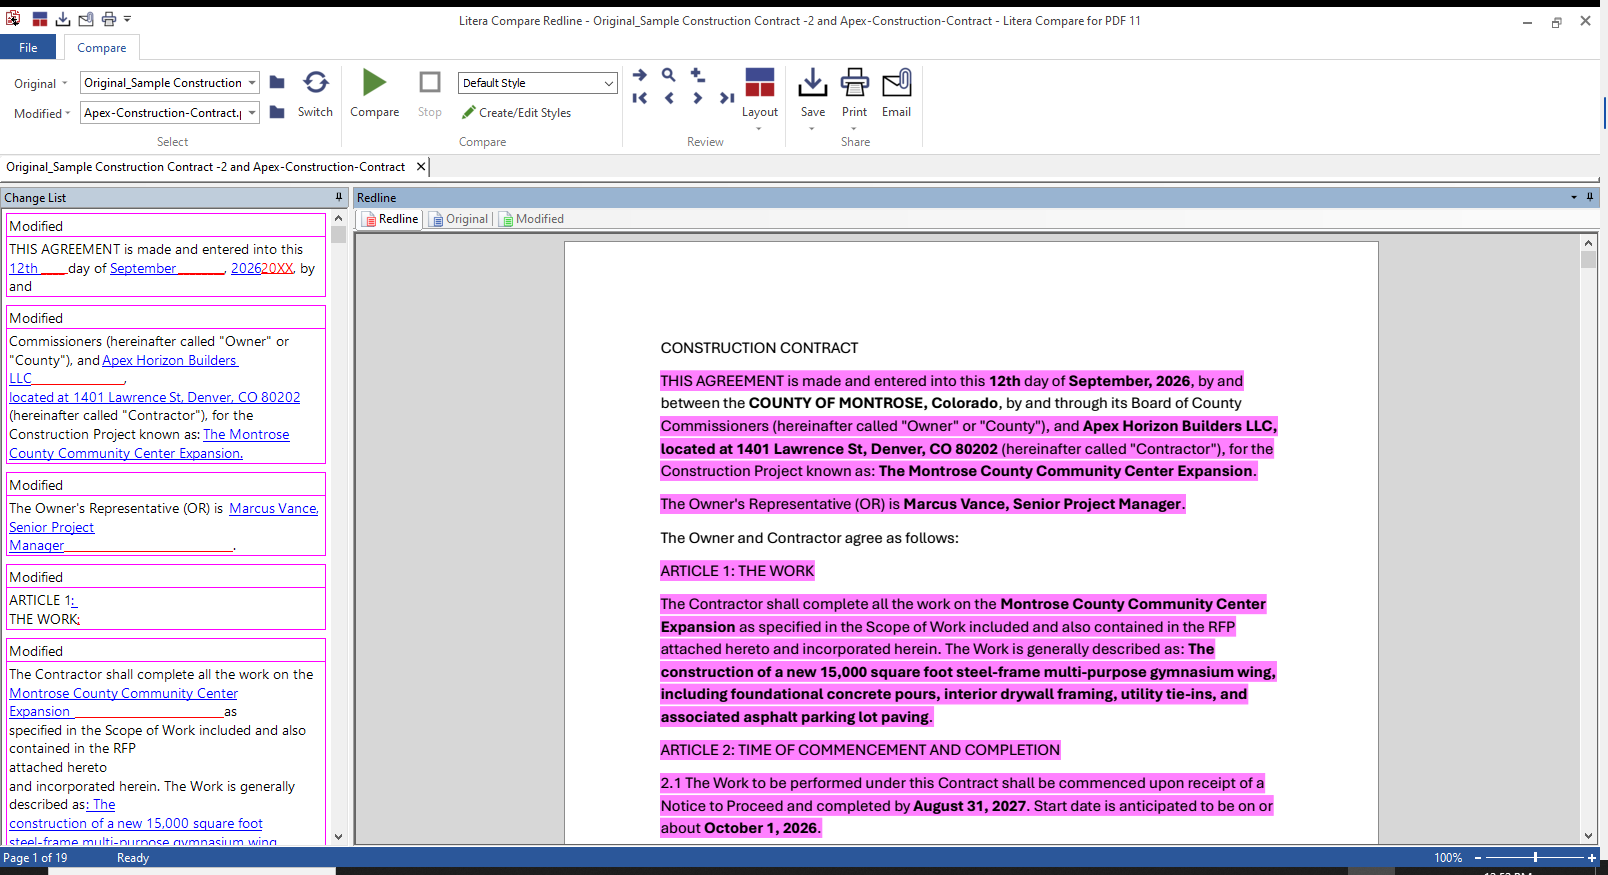Jump to the first change
The image size is (1608, 875).
(x=640, y=98)
